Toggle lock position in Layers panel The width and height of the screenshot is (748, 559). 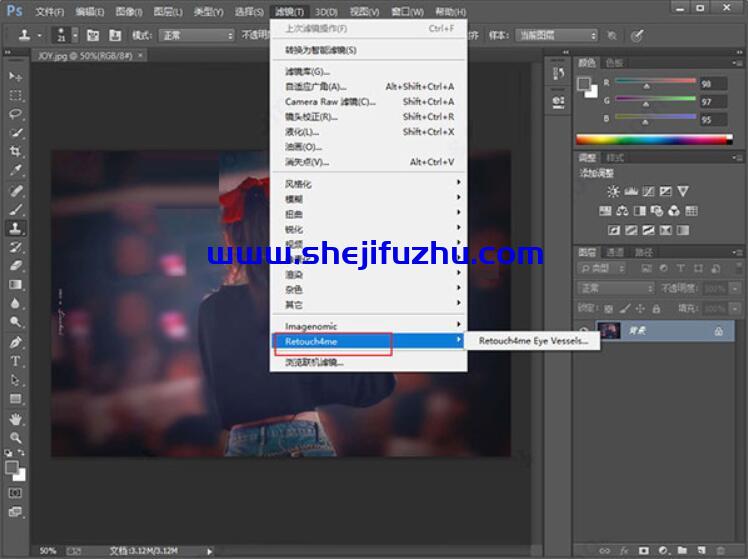[x=640, y=309]
